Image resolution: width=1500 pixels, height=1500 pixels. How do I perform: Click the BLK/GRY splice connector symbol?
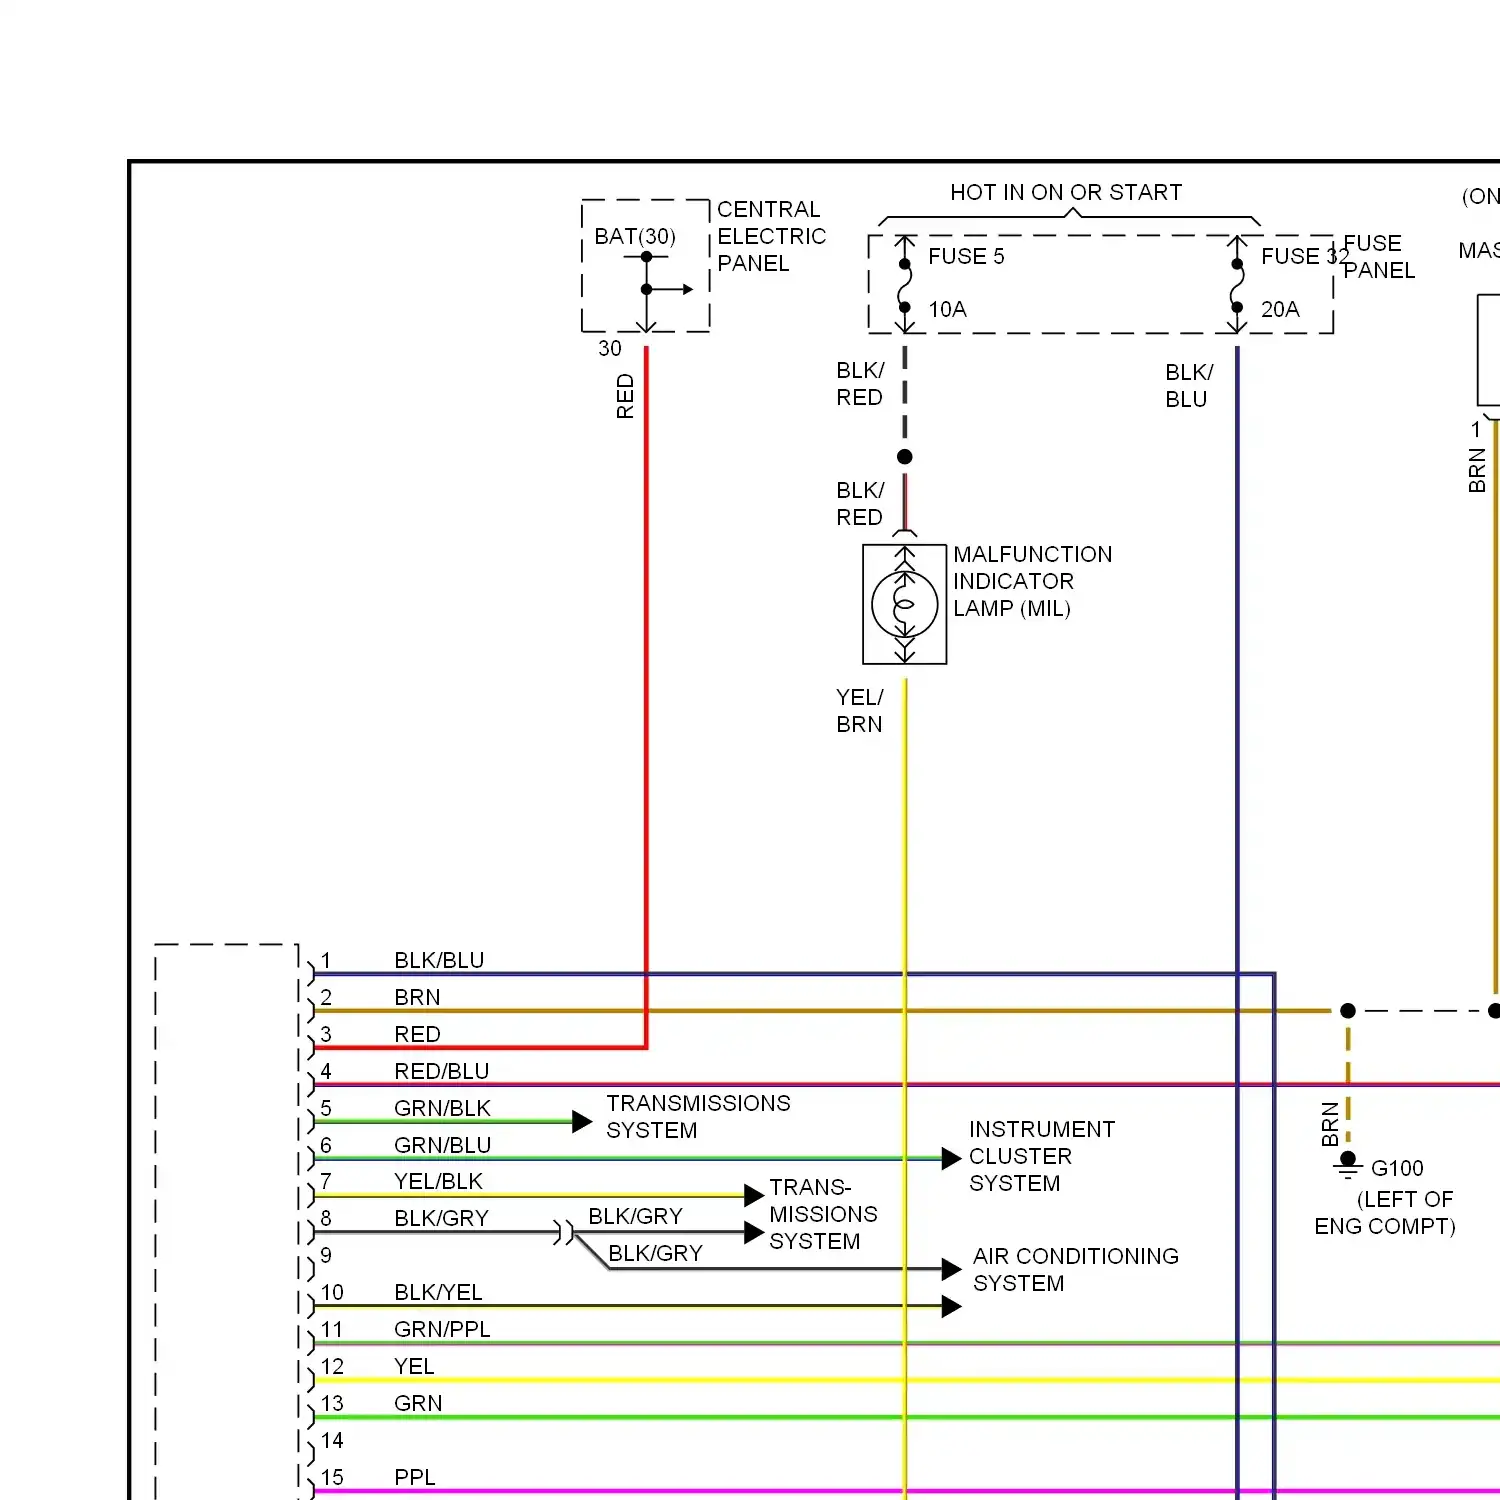click(x=564, y=1232)
